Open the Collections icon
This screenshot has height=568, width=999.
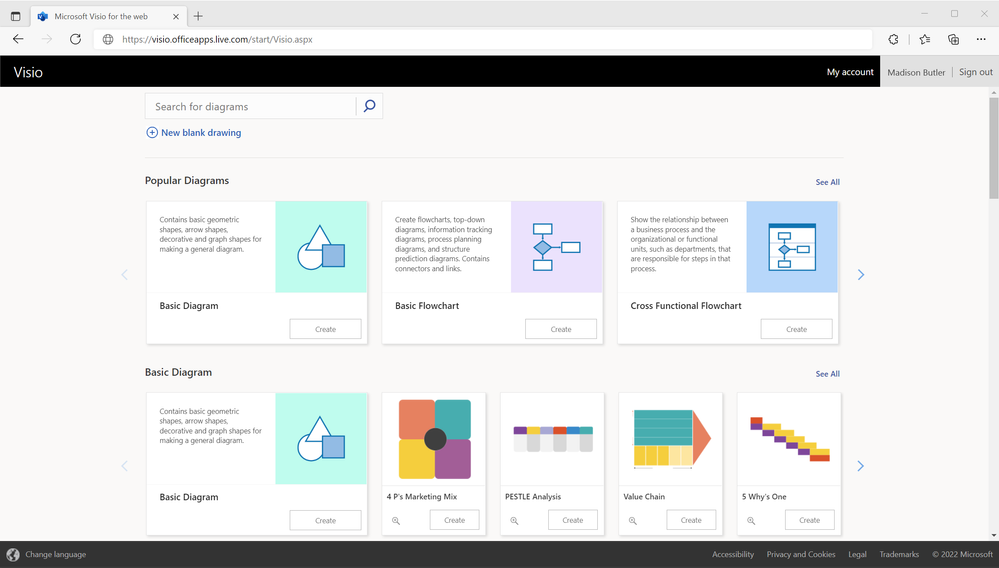coord(953,39)
